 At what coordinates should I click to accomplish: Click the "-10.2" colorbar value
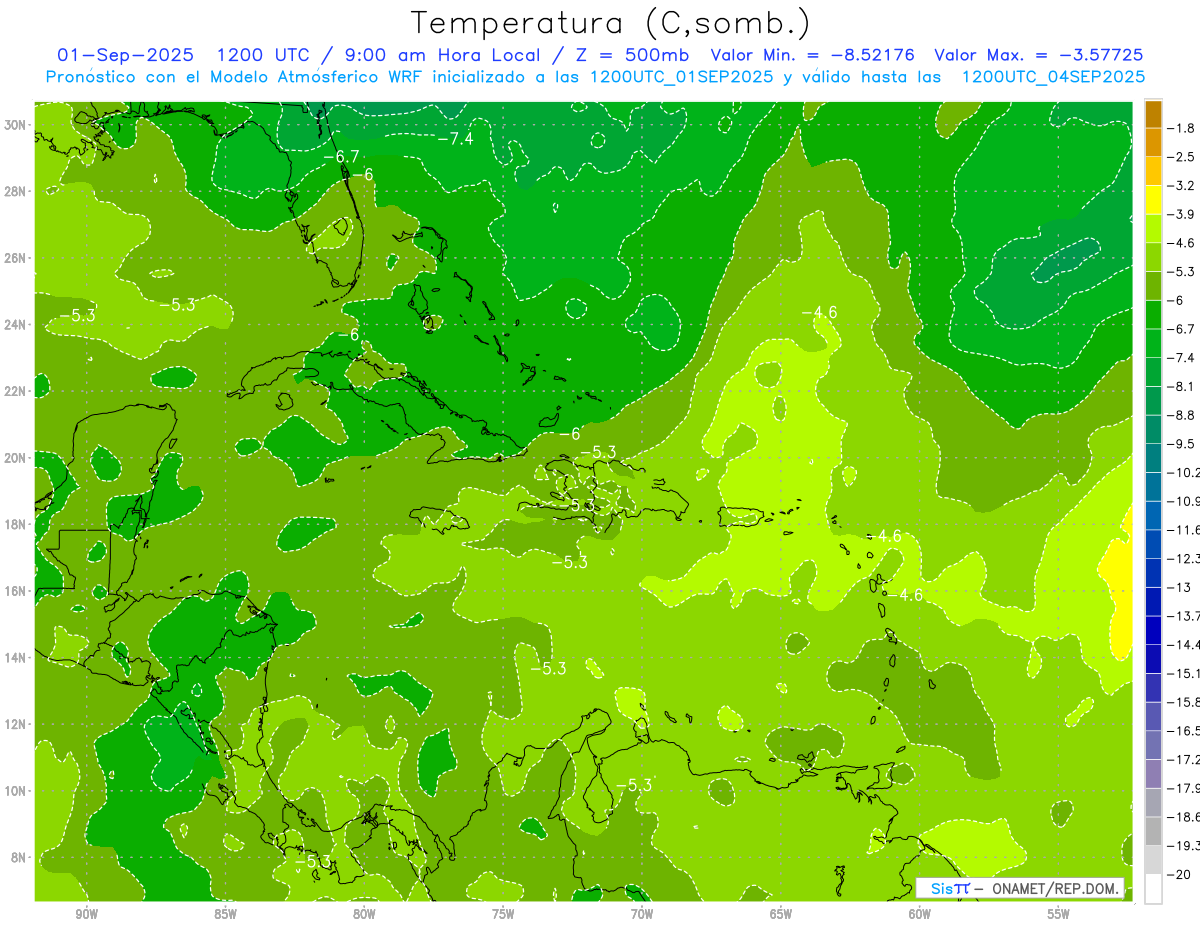[x=1184, y=473]
